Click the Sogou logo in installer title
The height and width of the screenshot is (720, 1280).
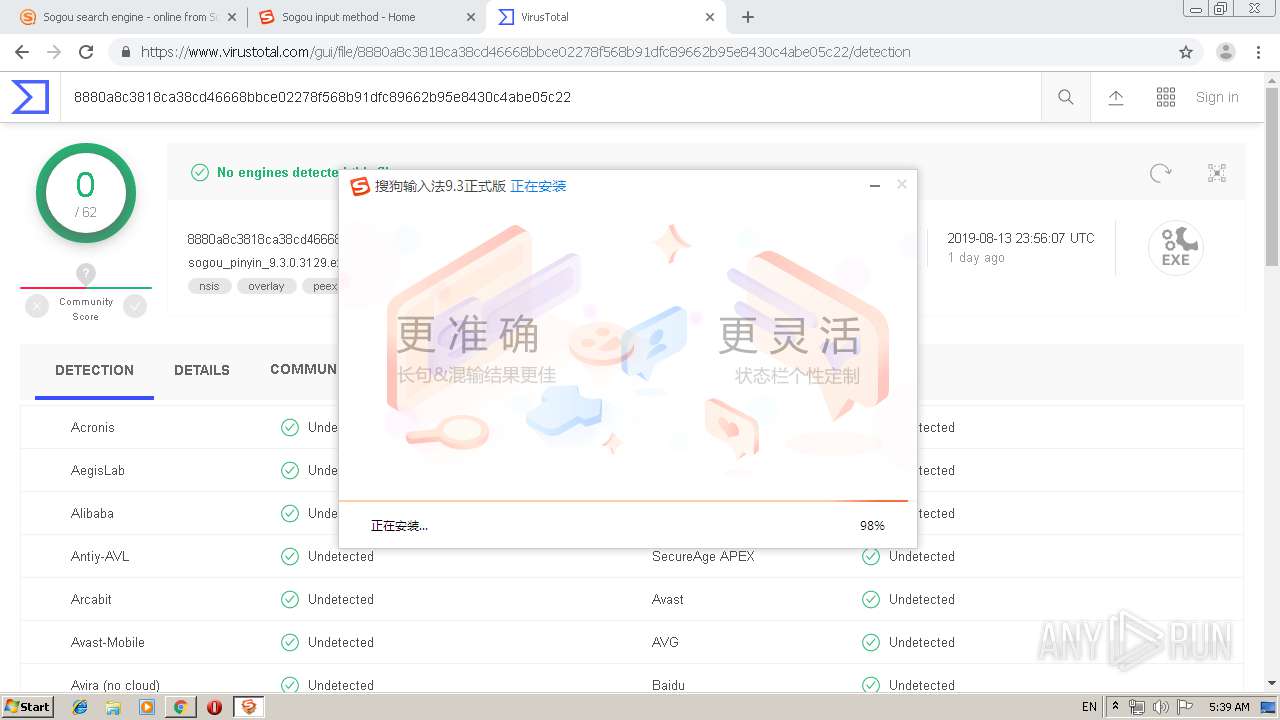click(360, 186)
